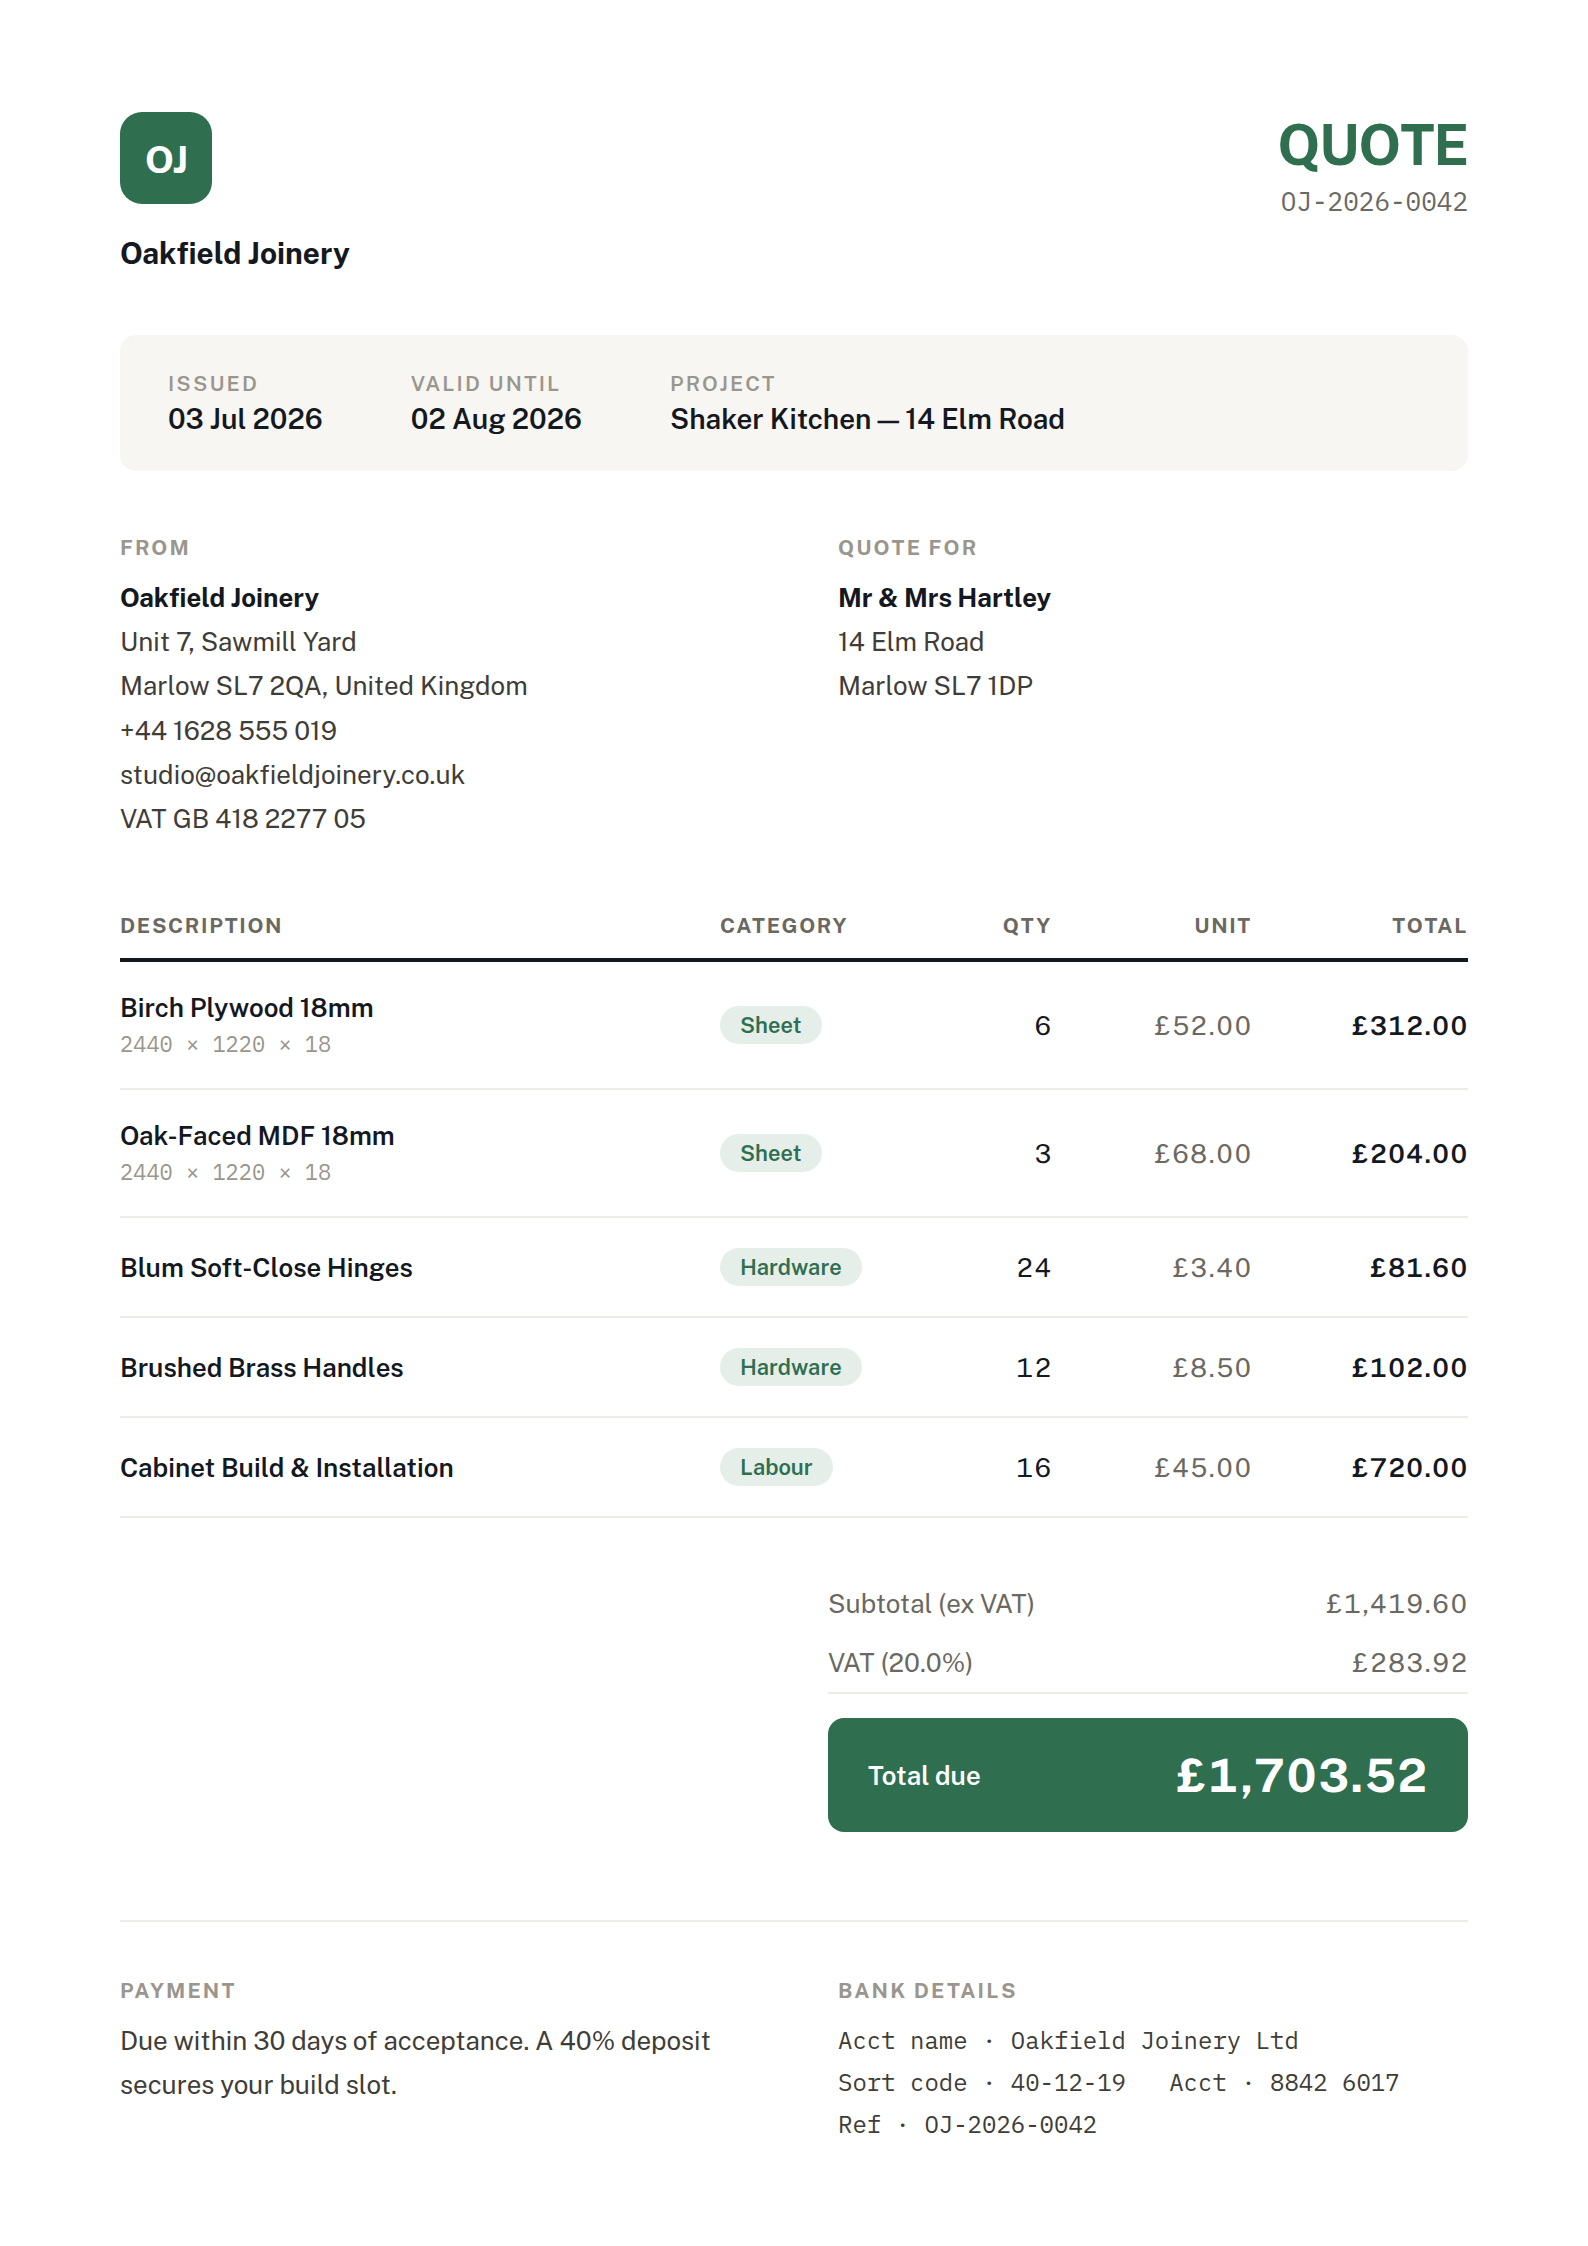Screen dimensions: 1588x2246
Task: Click subtotal amount £1,419.60
Action: click(x=1396, y=1604)
